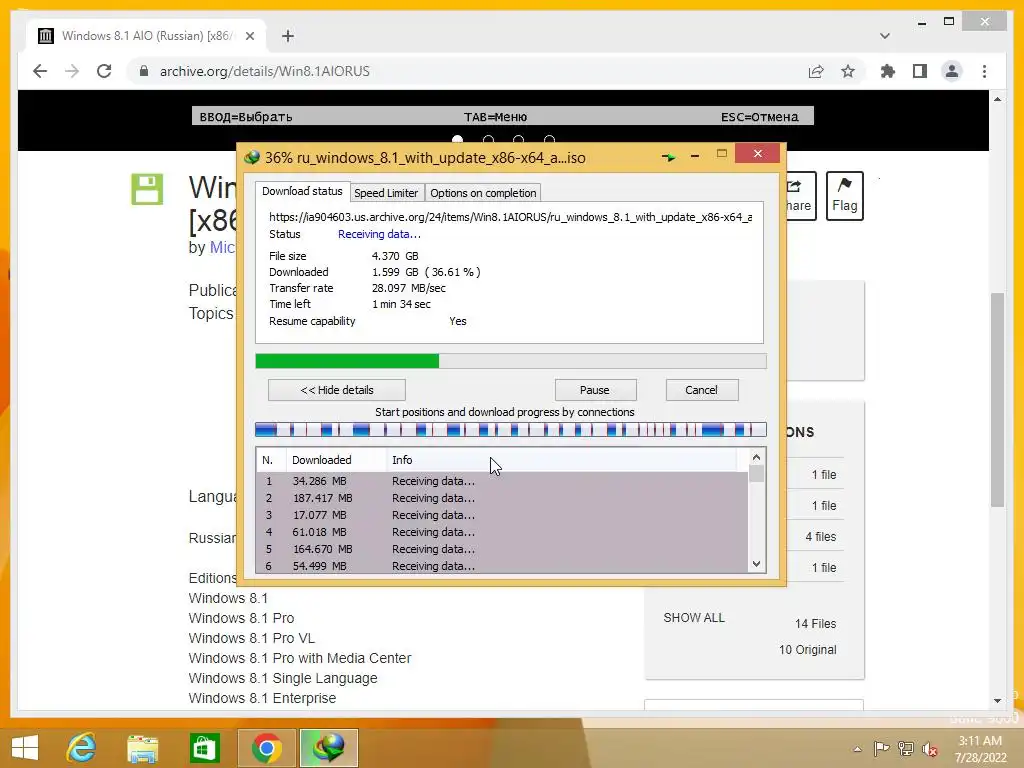Bookmark this tab with the star
Screen dimensions: 1024x768
tap(848, 71)
